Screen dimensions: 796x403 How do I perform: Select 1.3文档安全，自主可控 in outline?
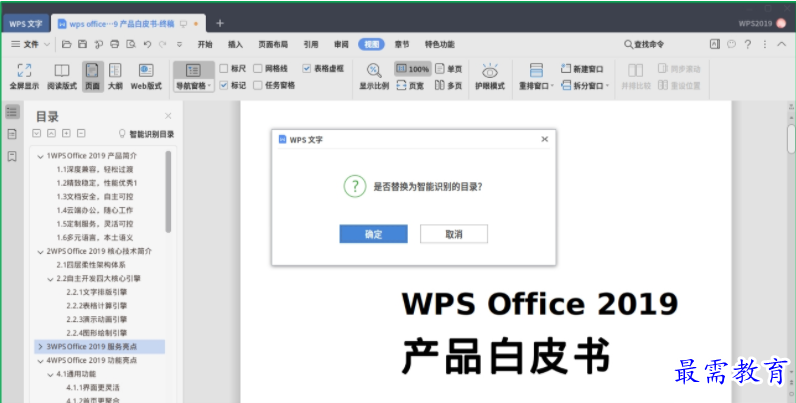click(95, 196)
